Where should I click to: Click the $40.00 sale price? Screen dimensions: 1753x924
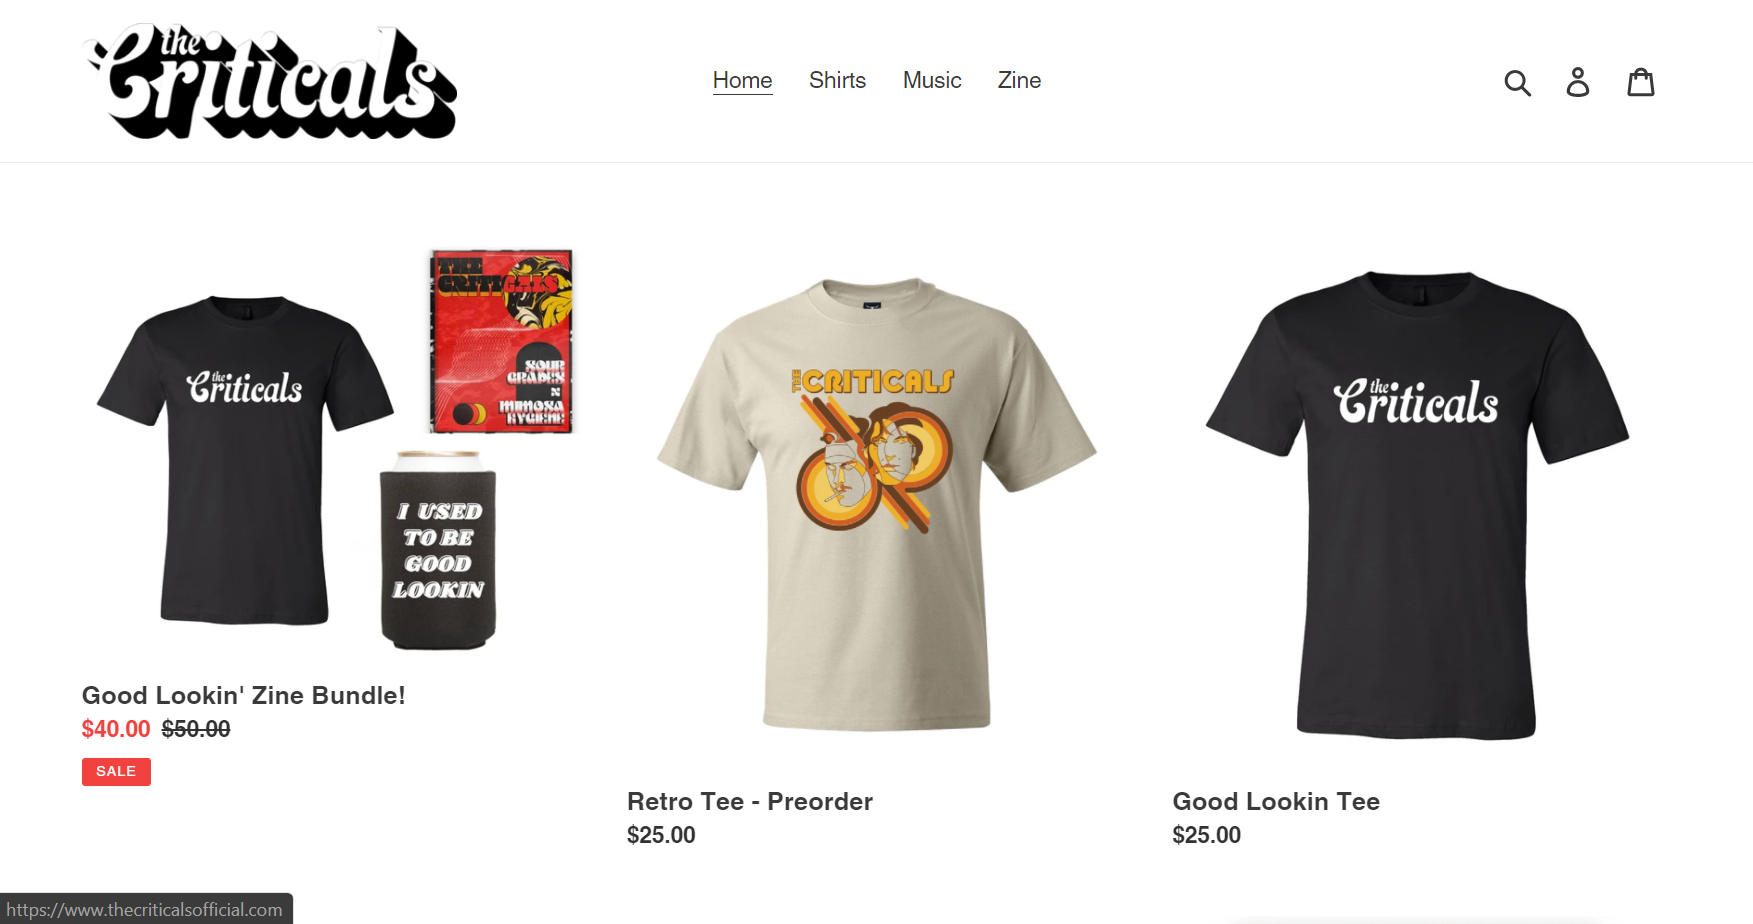(x=116, y=729)
